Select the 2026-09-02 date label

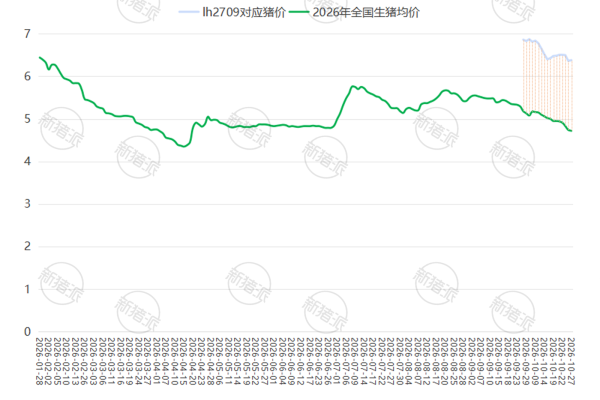pos(472,361)
